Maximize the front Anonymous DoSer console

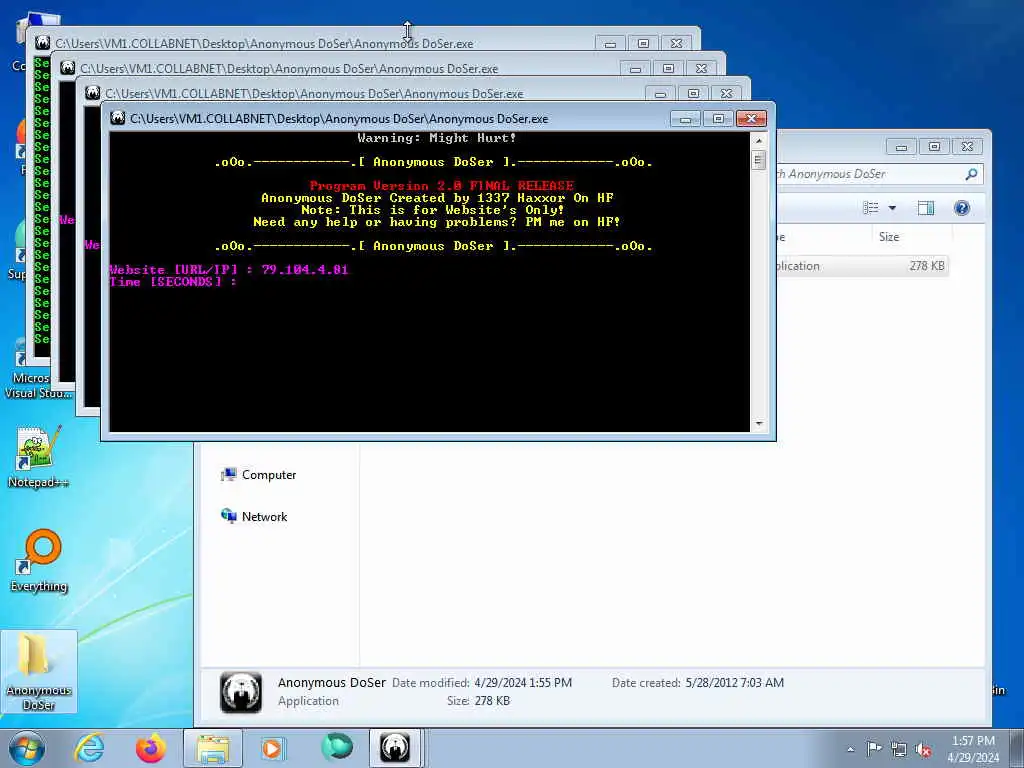[718, 118]
